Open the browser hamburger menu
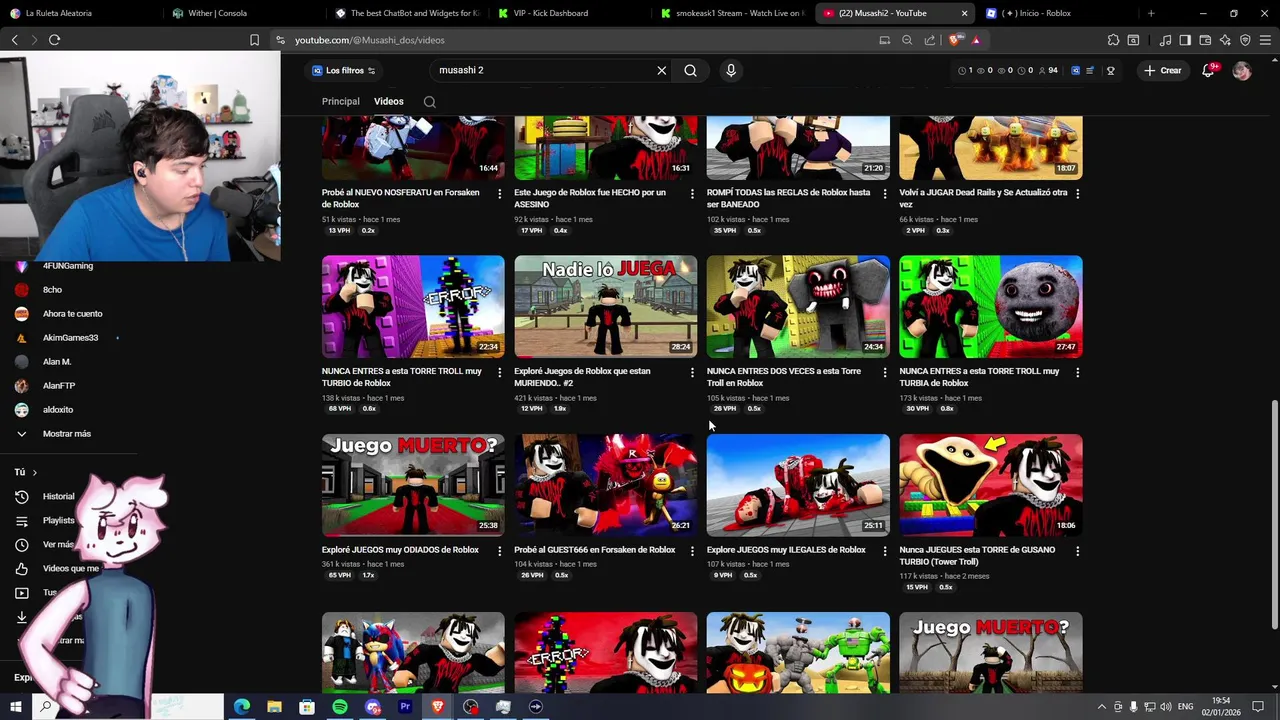Image resolution: width=1280 pixels, height=720 pixels. coord(1265,40)
